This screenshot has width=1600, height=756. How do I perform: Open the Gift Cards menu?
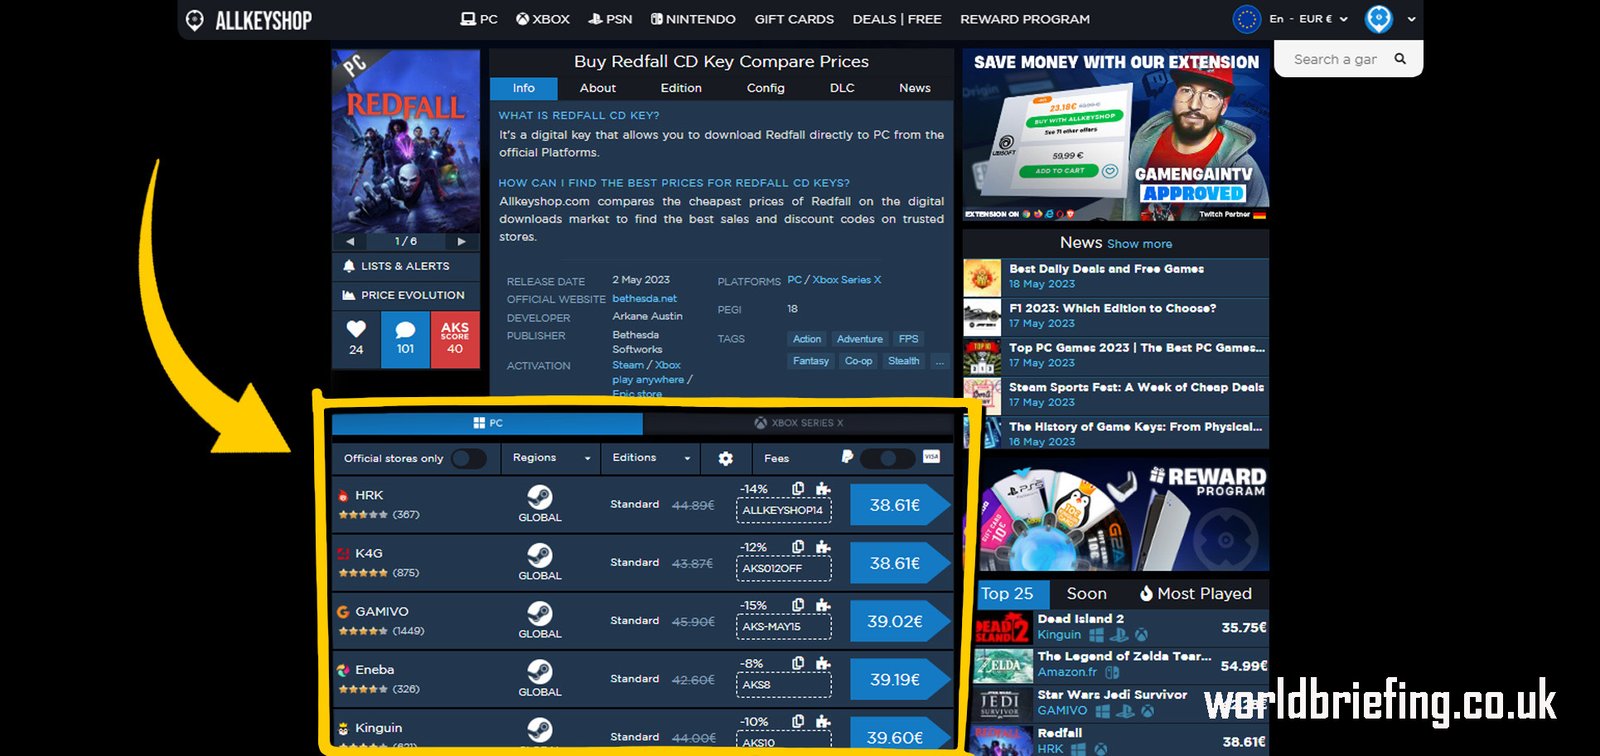[794, 19]
